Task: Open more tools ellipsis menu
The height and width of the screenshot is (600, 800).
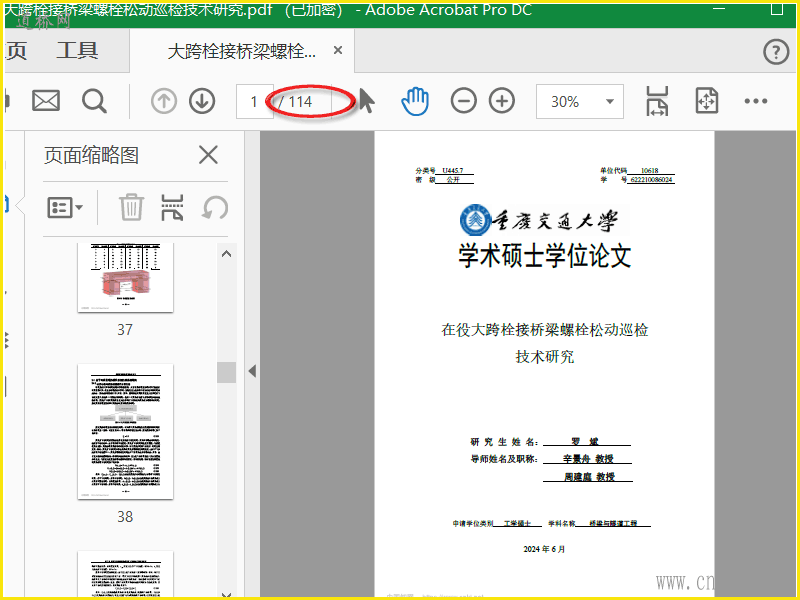Action: click(x=756, y=101)
